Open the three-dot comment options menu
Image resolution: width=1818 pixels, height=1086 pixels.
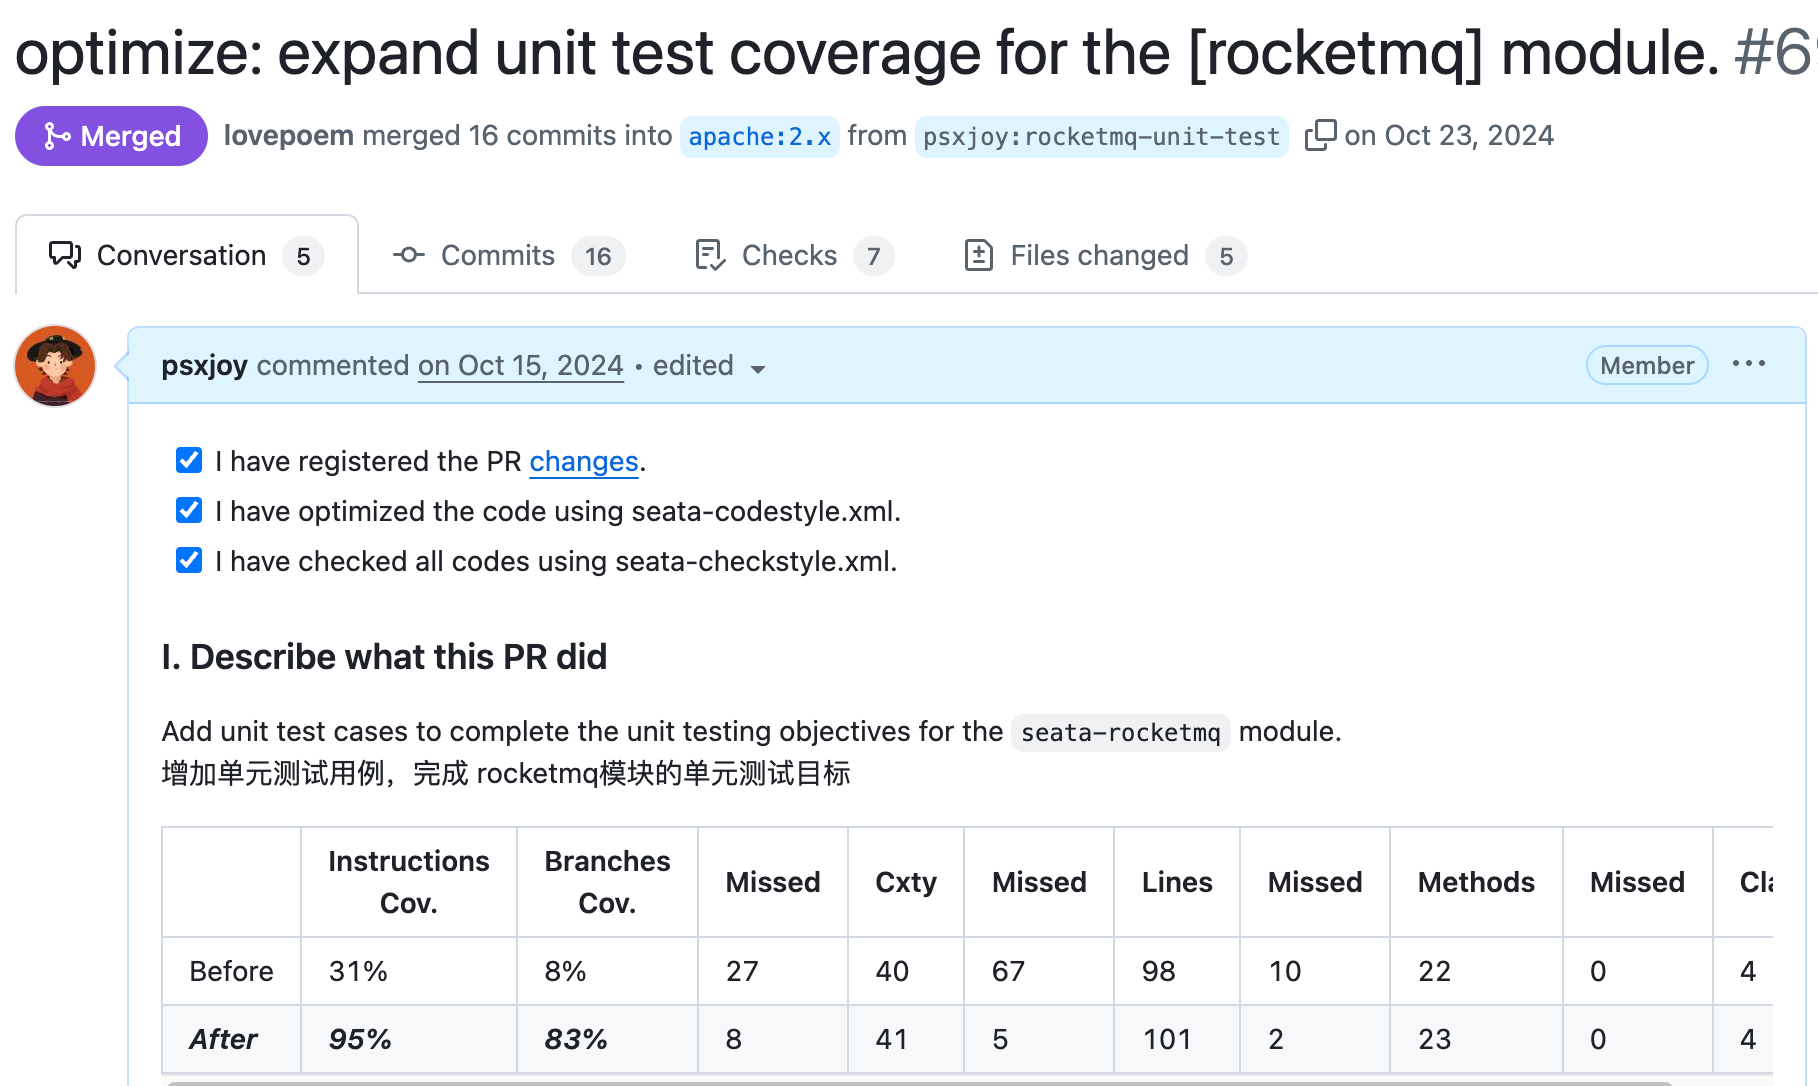click(x=1748, y=364)
